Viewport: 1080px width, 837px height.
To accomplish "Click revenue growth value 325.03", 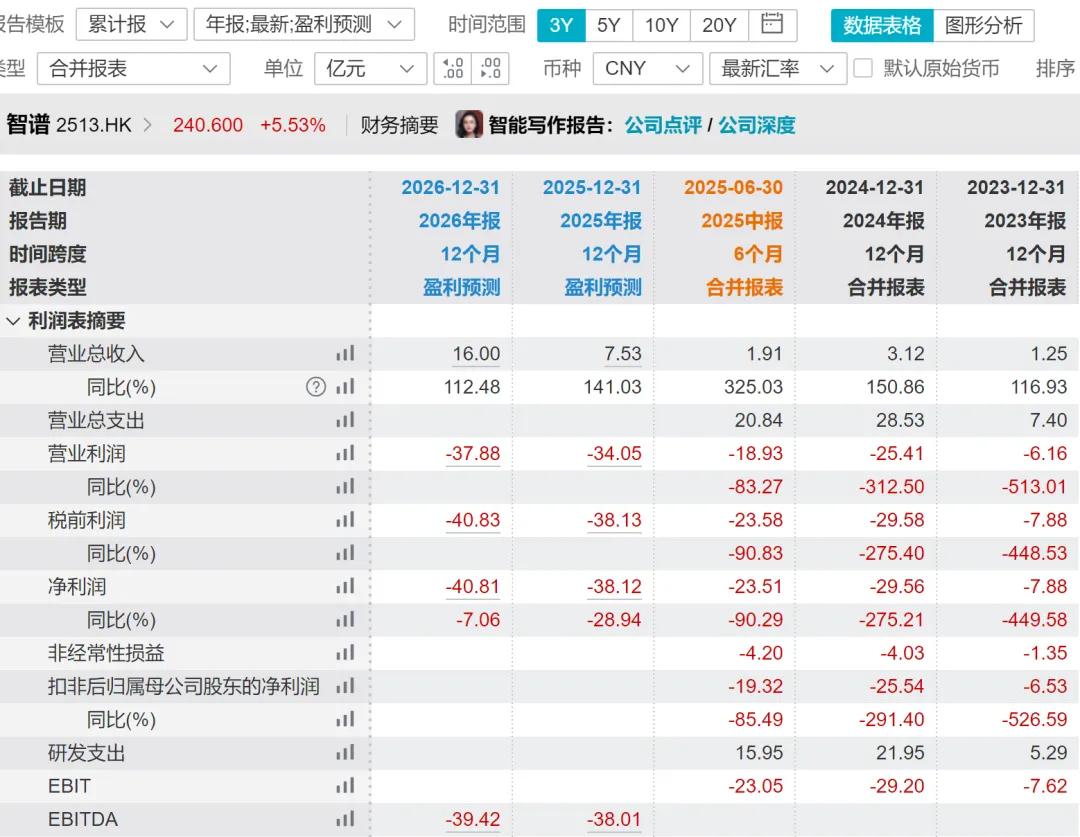I will pyautogui.click(x=754, y=386).
